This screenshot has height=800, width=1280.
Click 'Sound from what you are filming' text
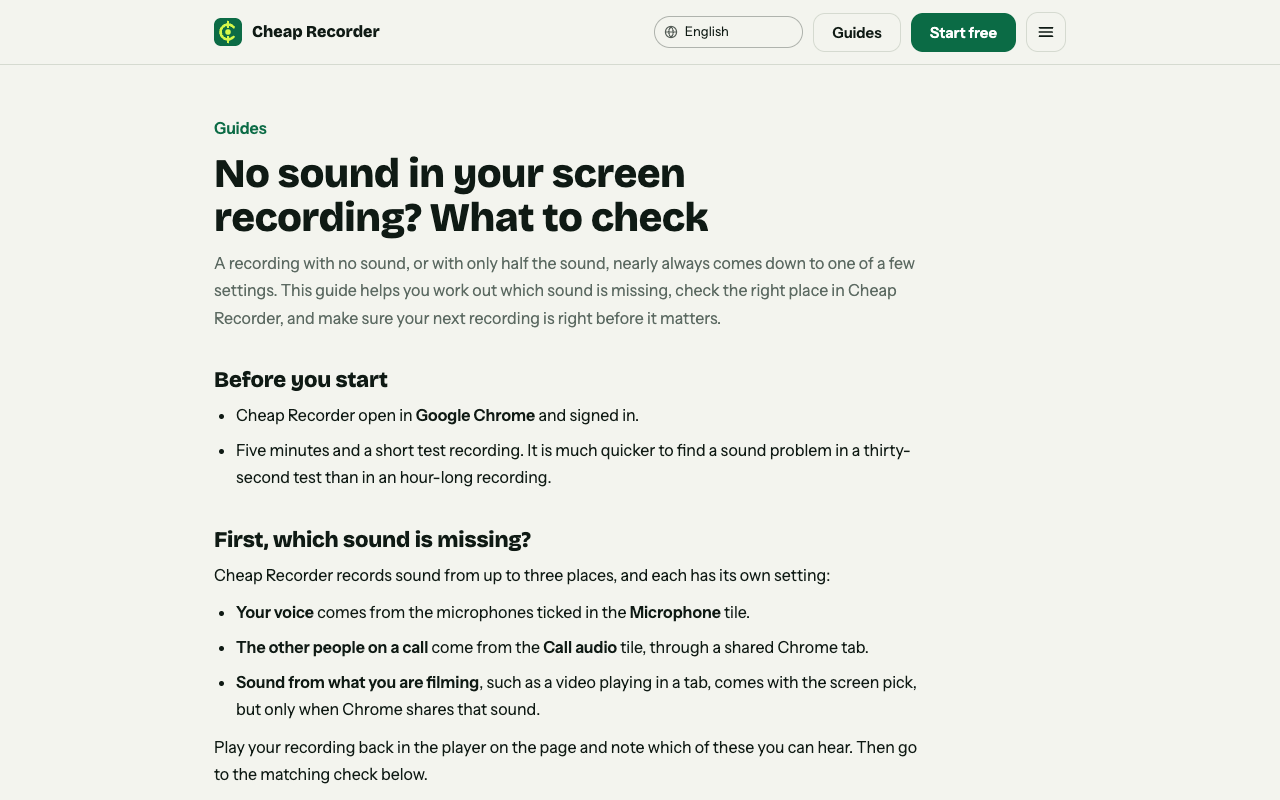coord(357,682)
